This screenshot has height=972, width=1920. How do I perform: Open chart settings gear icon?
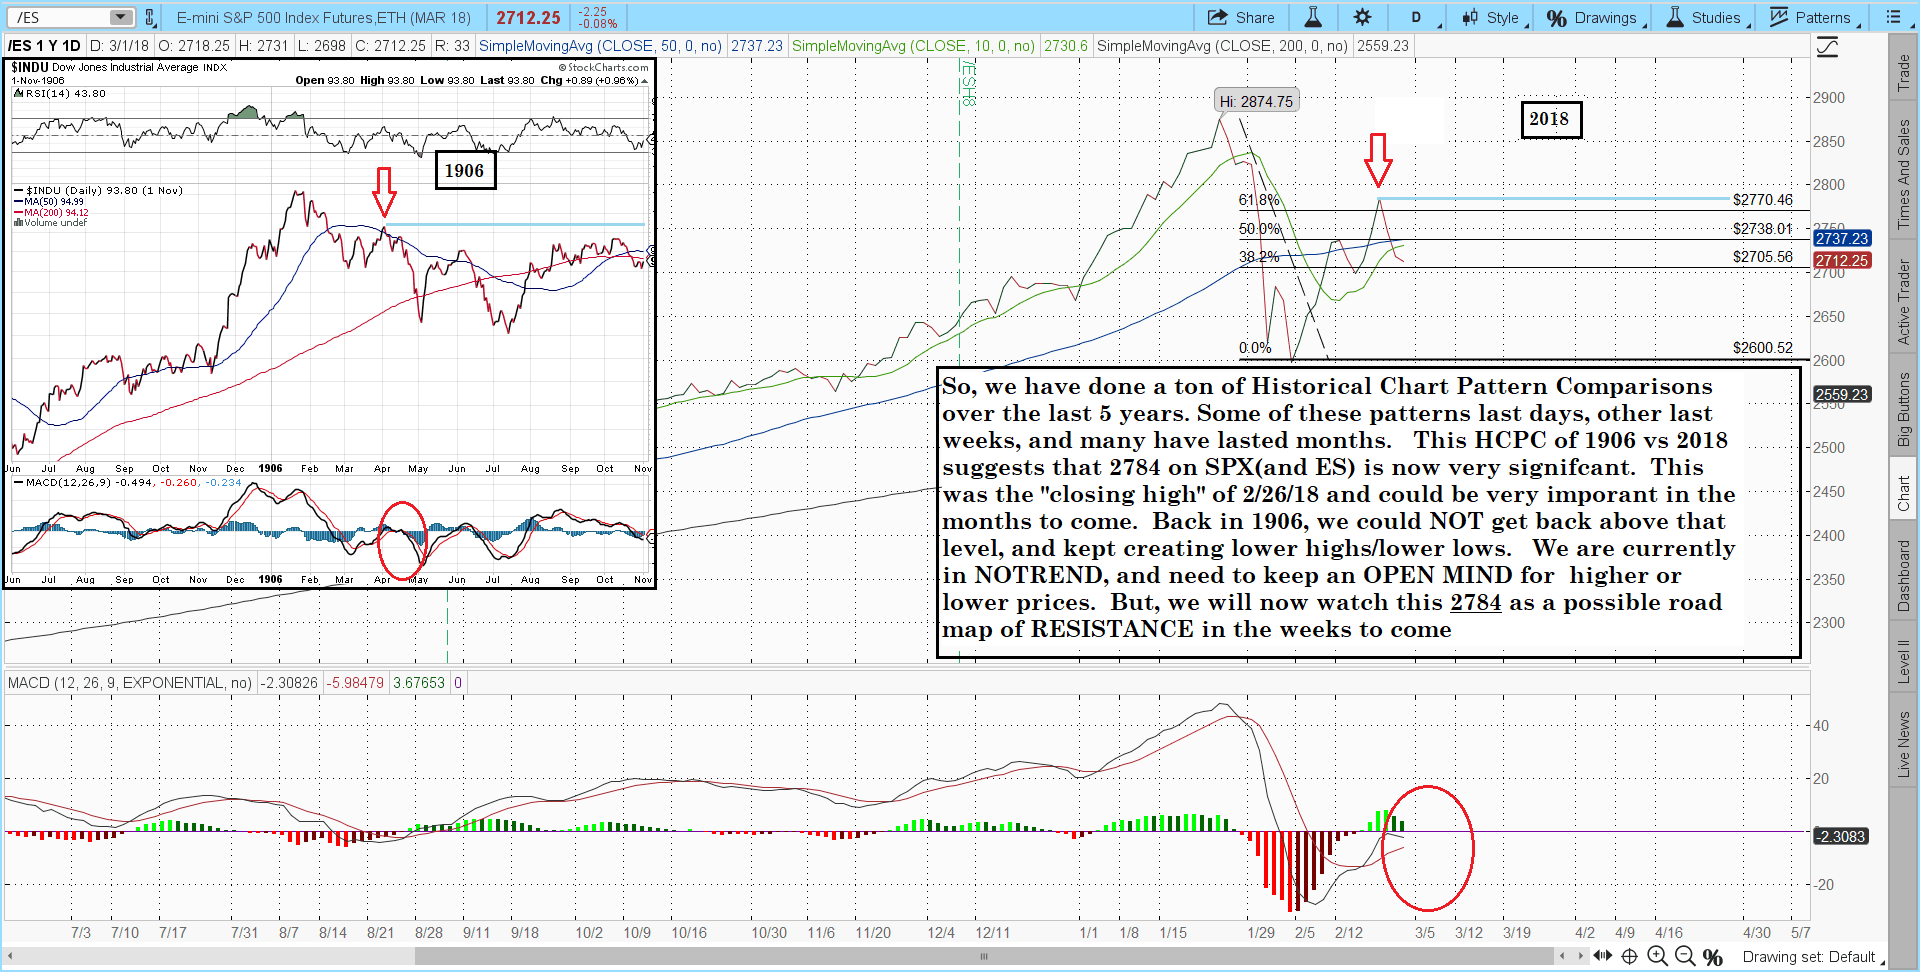point(1362,17)
